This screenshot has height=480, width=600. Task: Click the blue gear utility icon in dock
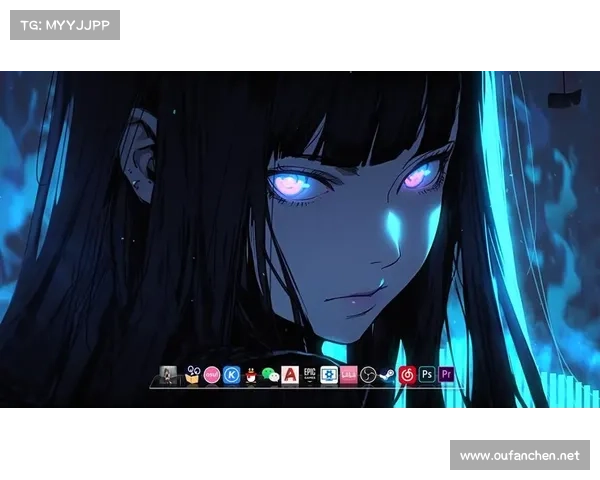(x=329, y=375)
